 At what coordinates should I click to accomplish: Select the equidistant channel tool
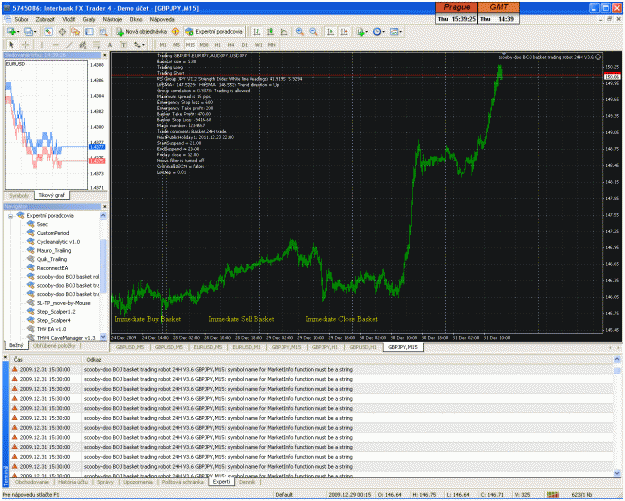click(83, 45)
